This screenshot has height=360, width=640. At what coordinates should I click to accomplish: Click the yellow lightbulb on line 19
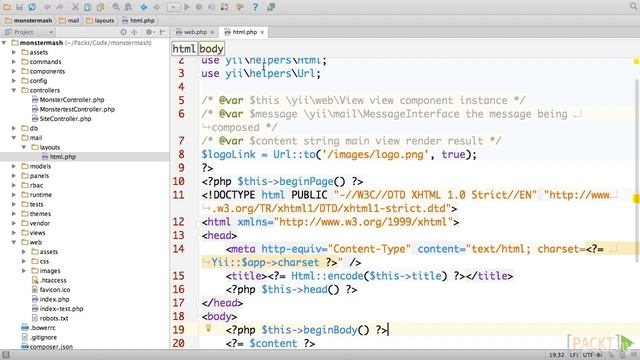click(208, 328)
